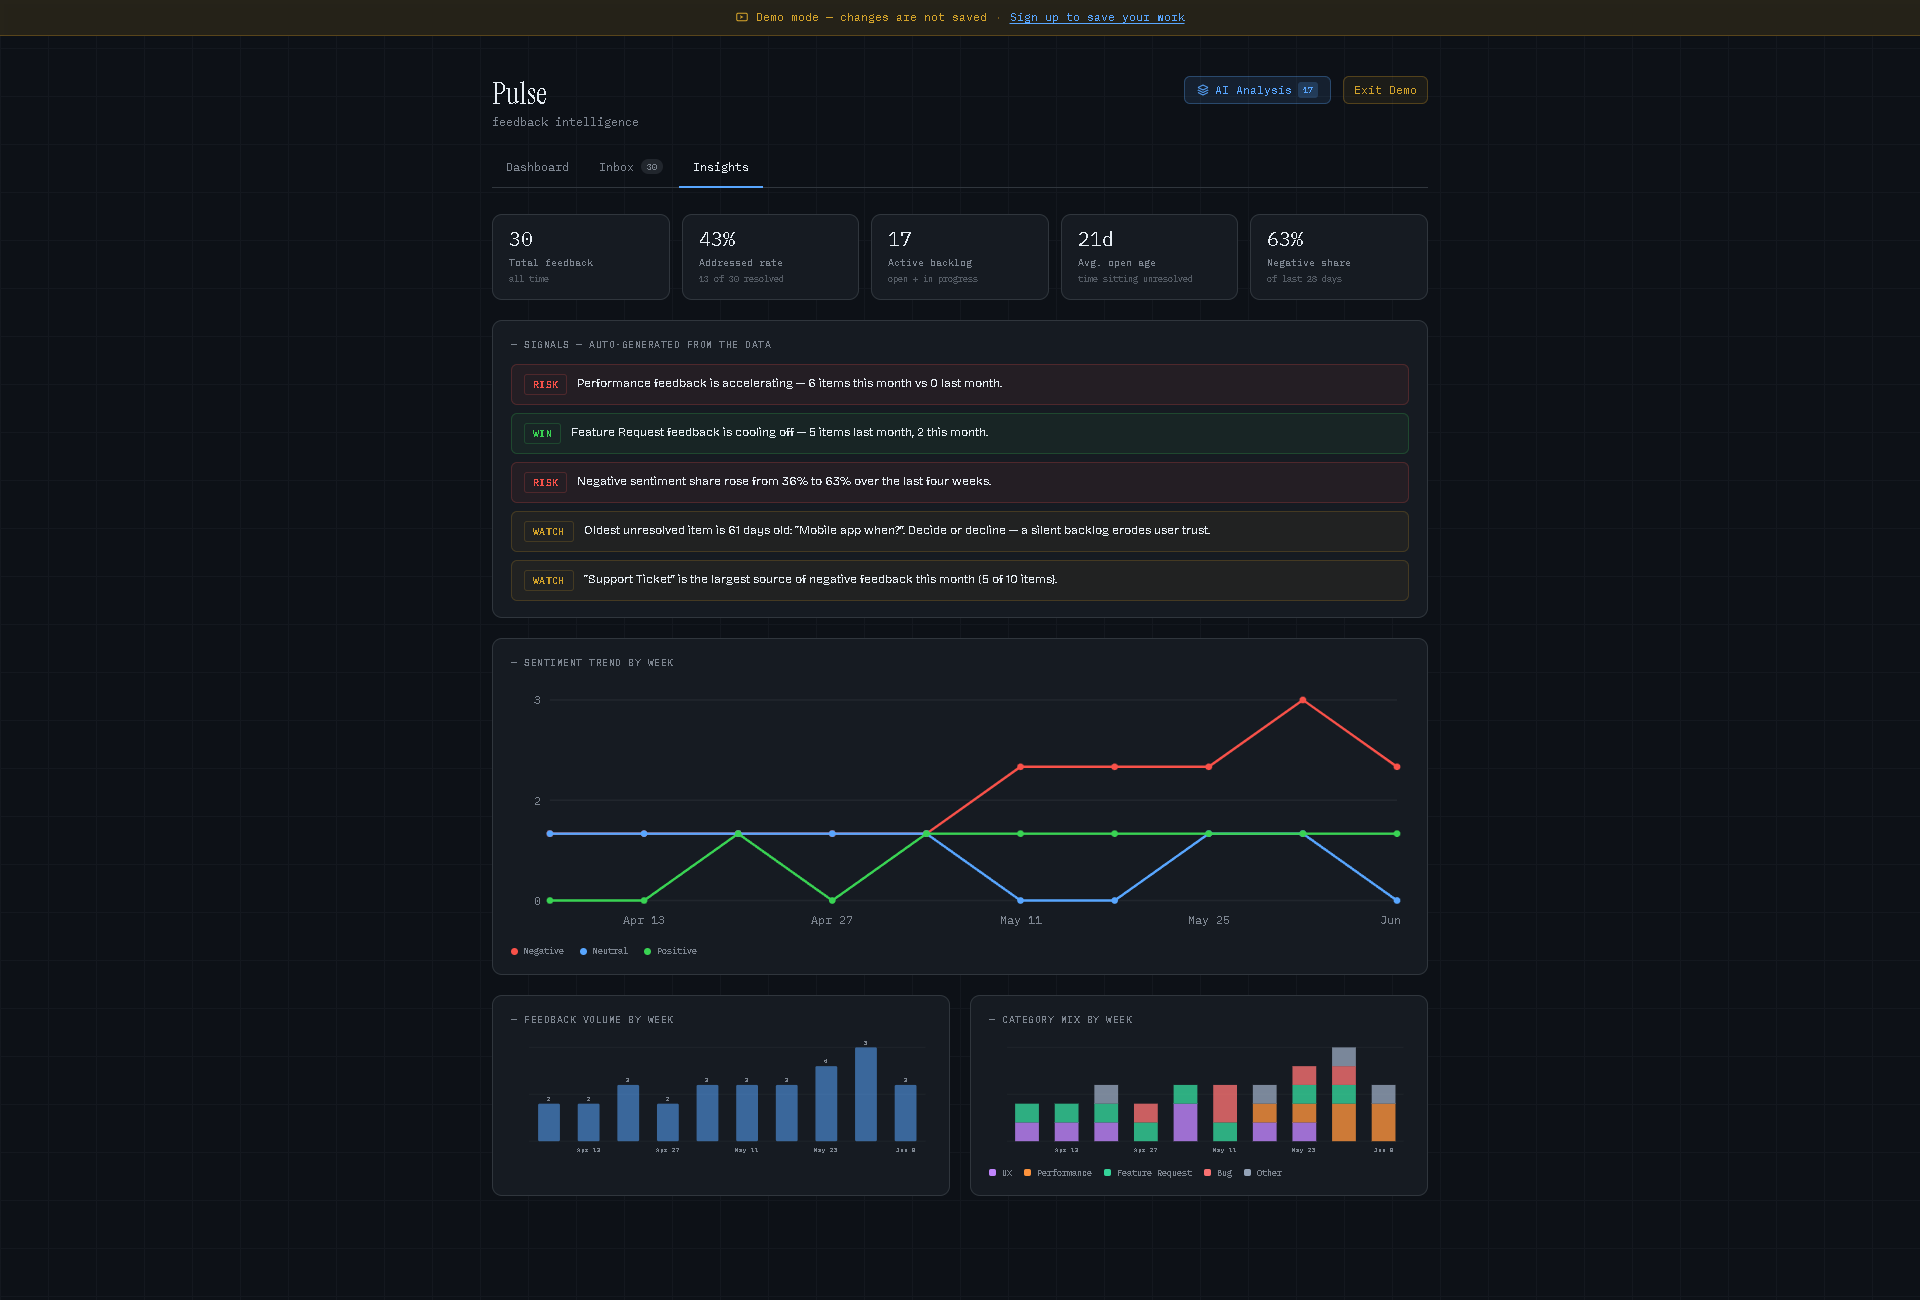
Task: Click the Inbox 30 count badge
Action: click(x=652, y=167)
